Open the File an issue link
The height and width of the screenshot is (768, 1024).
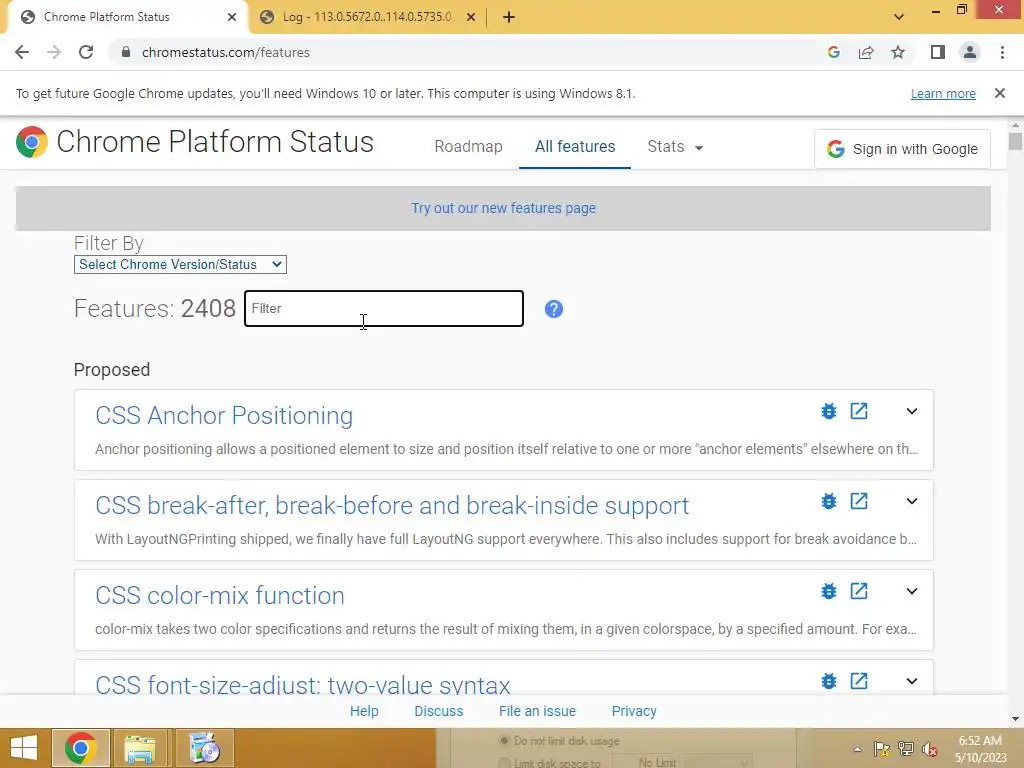pos(537,711)
